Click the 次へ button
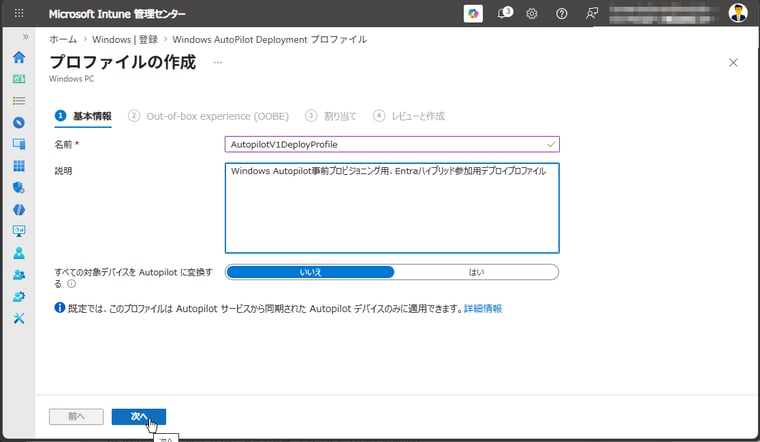Image resolution: width=760 pixels, height=442 pixels. click(x=139, y=416)
